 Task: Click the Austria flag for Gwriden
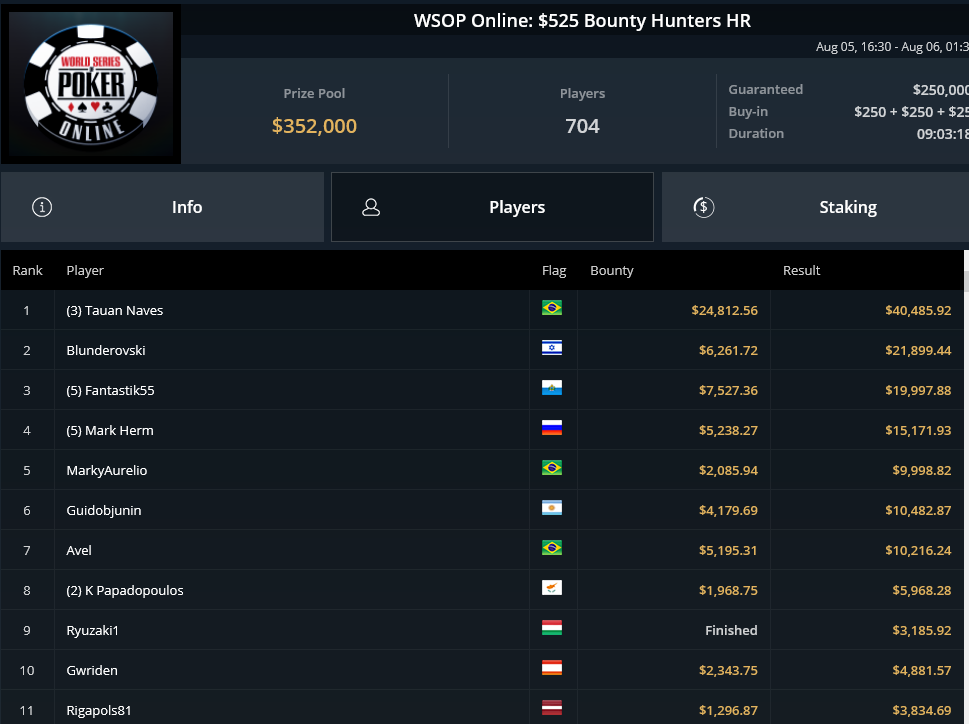(x=552, y=668)
